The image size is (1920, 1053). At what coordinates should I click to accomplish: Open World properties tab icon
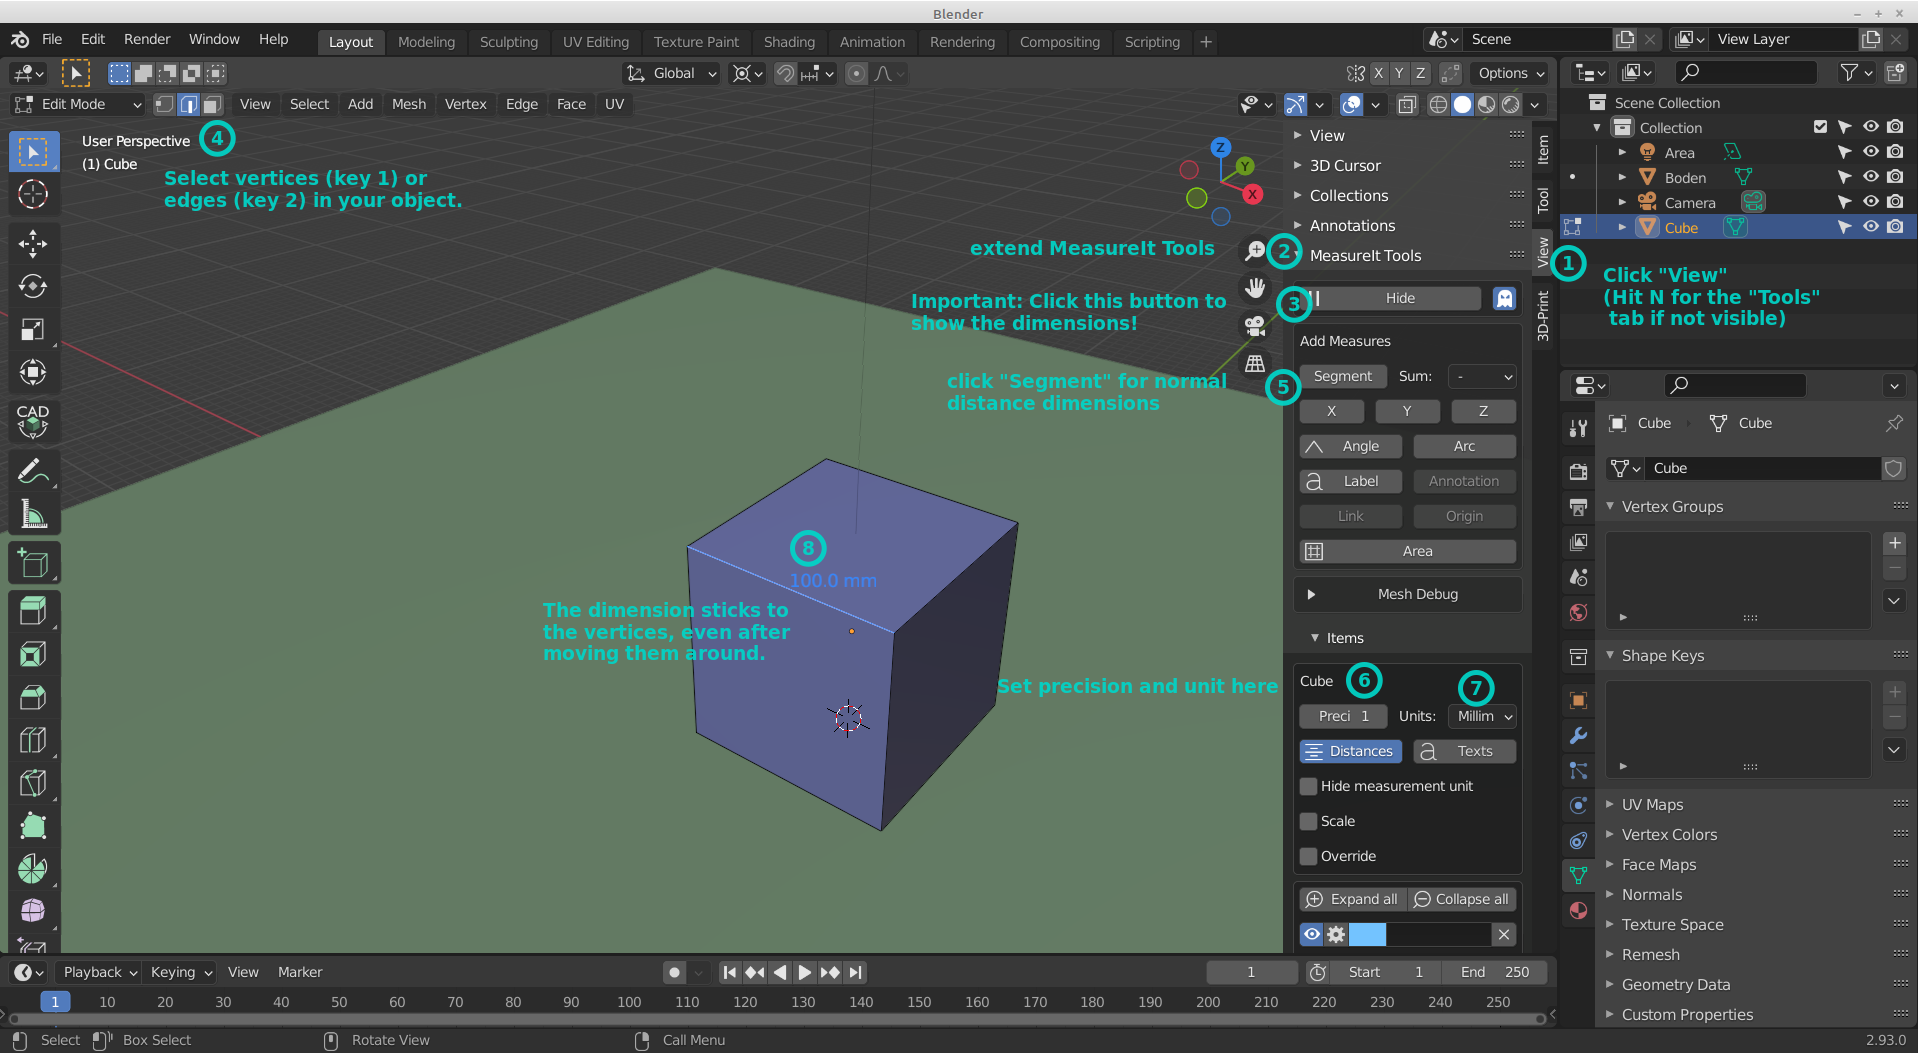[x=1578, y=612]
